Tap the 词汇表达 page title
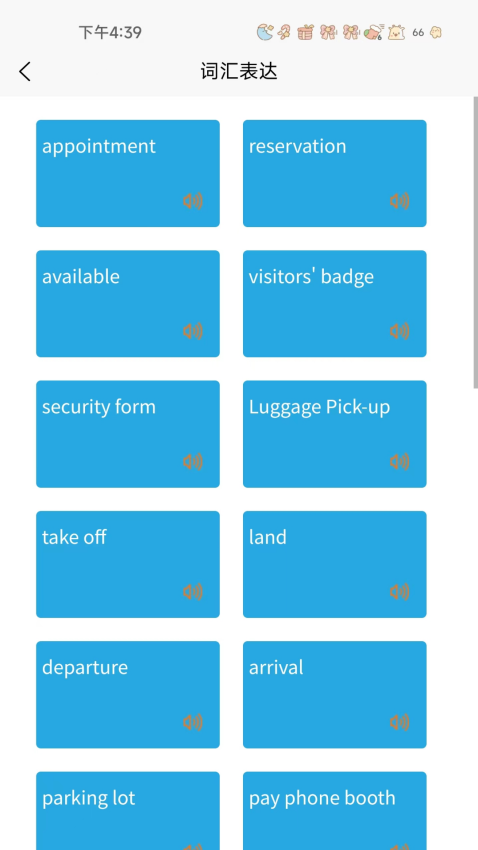The width and height of the screenshot is (478, 850). [239, 72]
